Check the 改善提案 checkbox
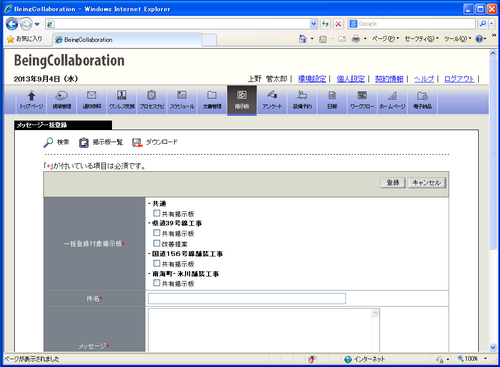Viewport: 500px width, 367px height. point(156,243)
